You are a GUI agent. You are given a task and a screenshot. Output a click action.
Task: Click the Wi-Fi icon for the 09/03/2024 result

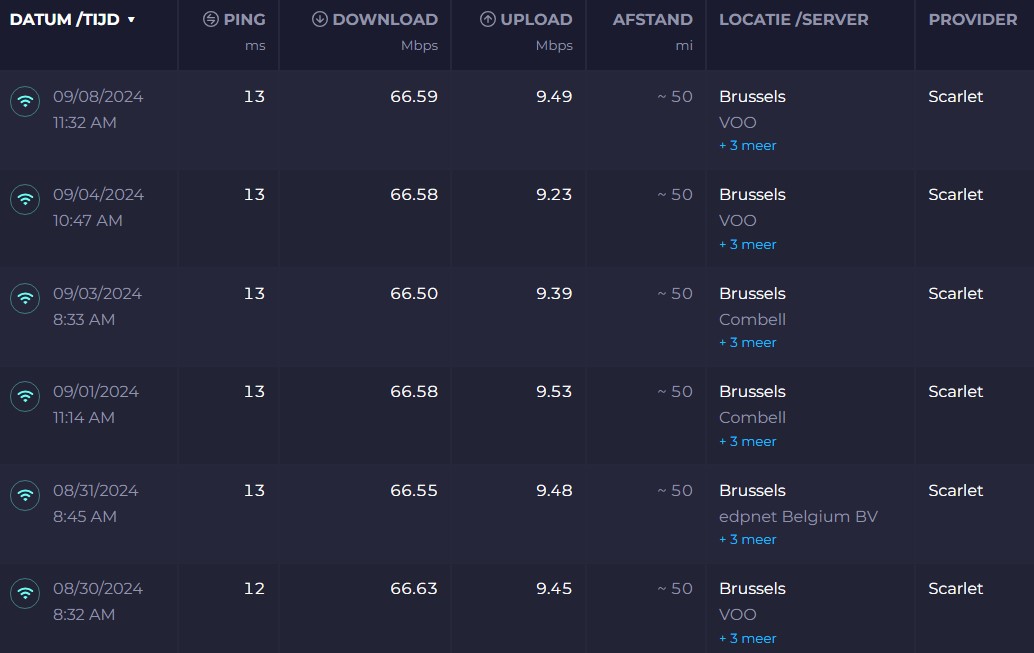[x=25, y=298]
